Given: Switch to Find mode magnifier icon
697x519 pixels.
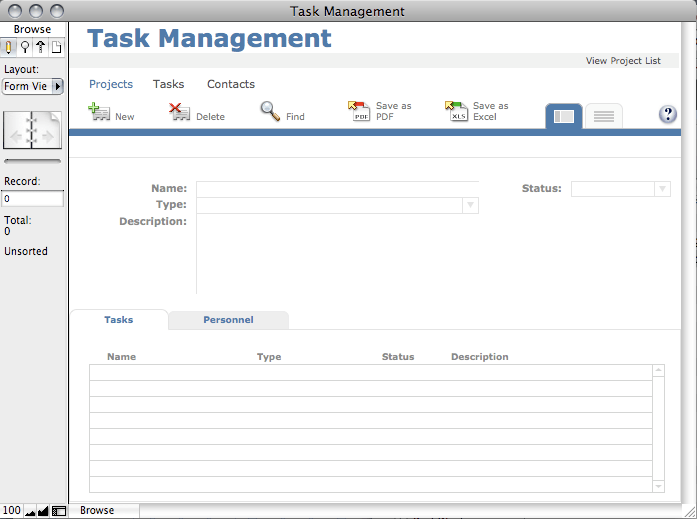Looking at the screenshot, I should click(25, 47).
